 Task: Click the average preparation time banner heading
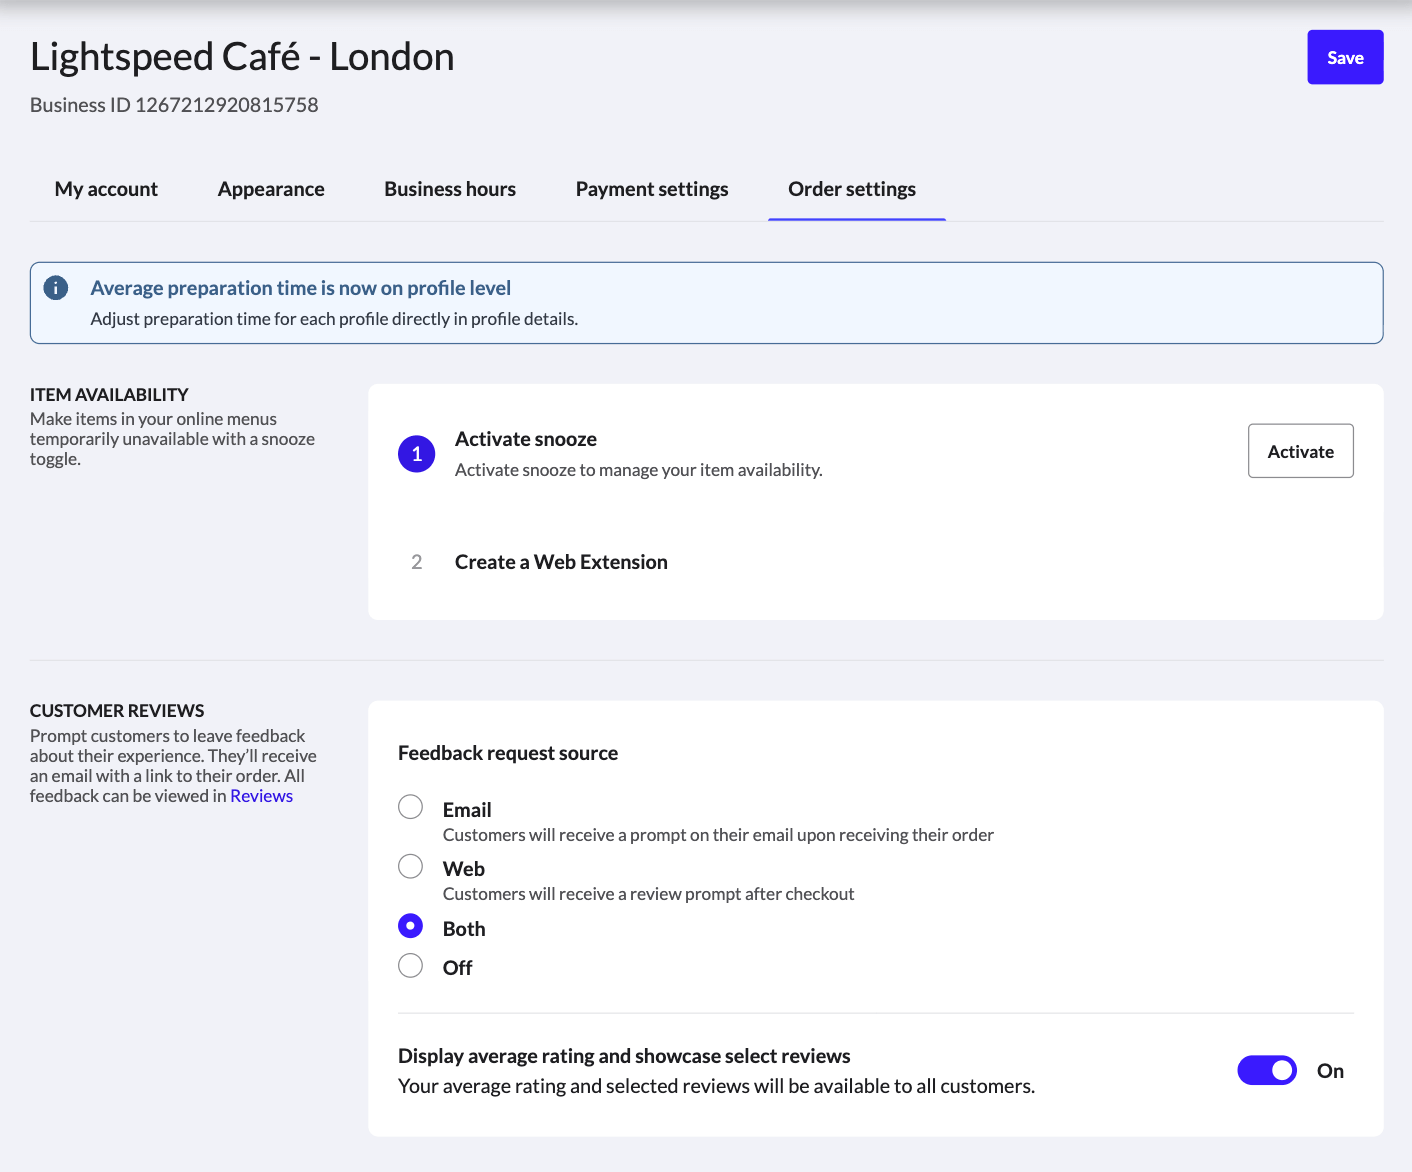pyautogui.click(x=300, y=288)
